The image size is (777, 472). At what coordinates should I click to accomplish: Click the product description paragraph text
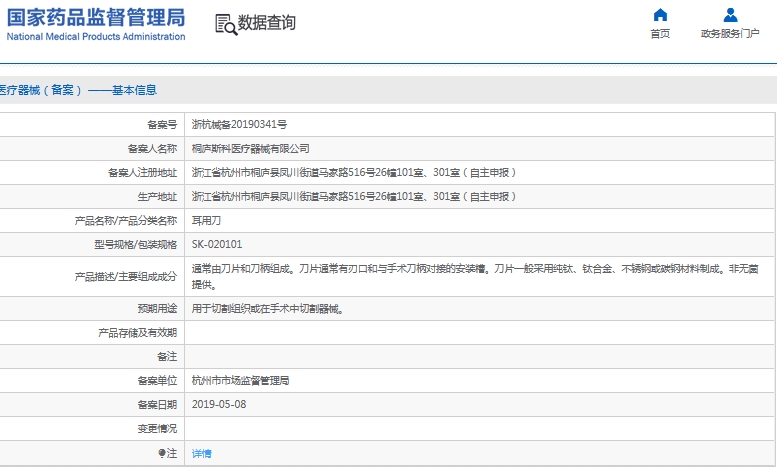[475, 276]
